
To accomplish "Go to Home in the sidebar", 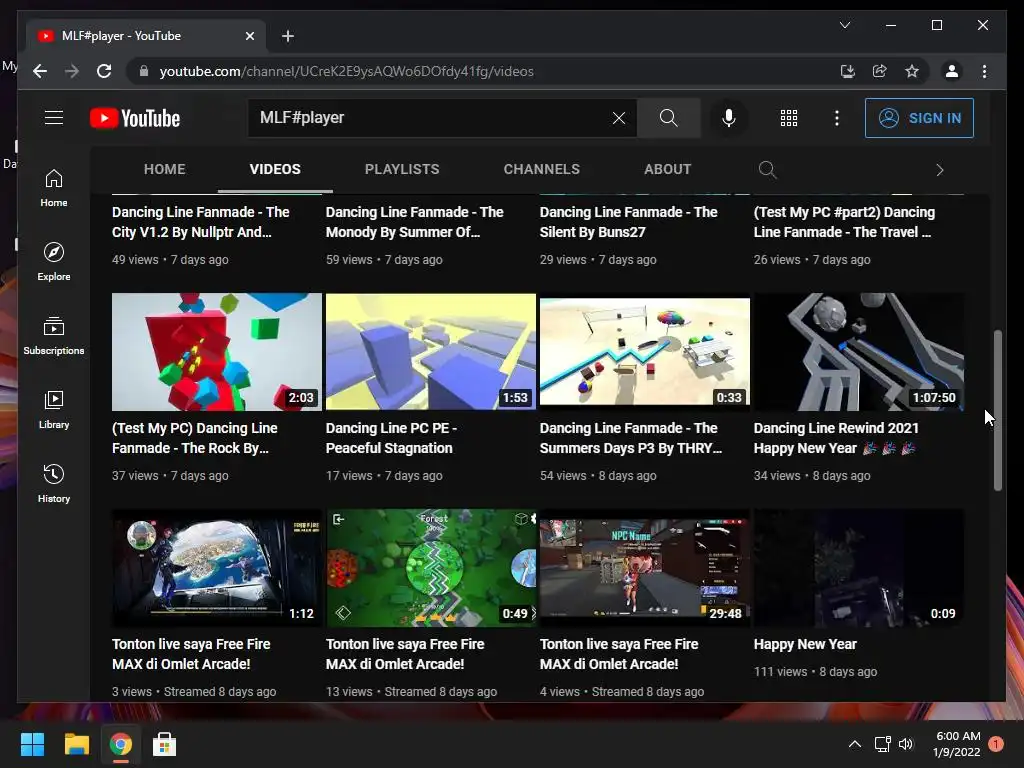I will 54,188.
